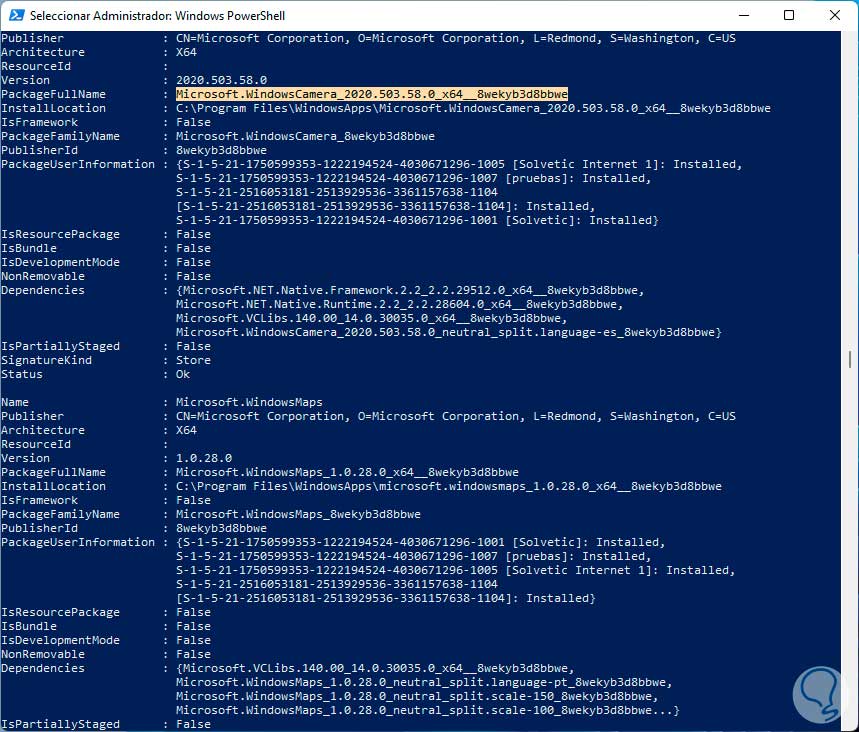859x732 pixels.
Task: Click SignatureKind value Store
Action: (193, 361)
